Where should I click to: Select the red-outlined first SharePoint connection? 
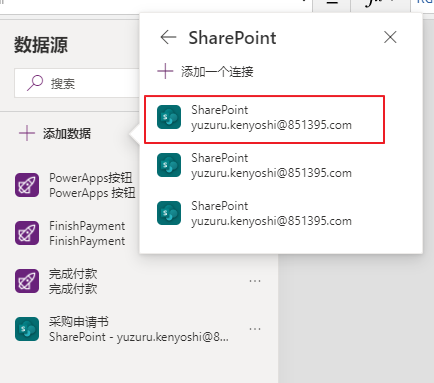[264, 119]
